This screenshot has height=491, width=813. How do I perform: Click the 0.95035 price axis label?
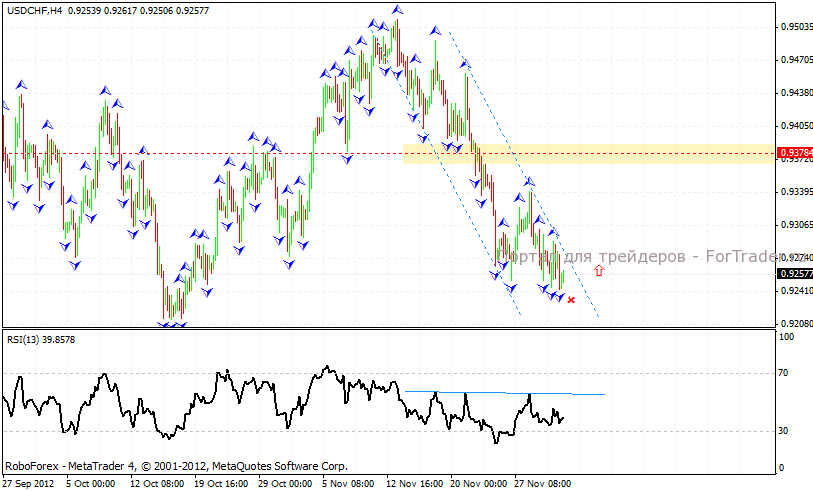tap(795, 27)
